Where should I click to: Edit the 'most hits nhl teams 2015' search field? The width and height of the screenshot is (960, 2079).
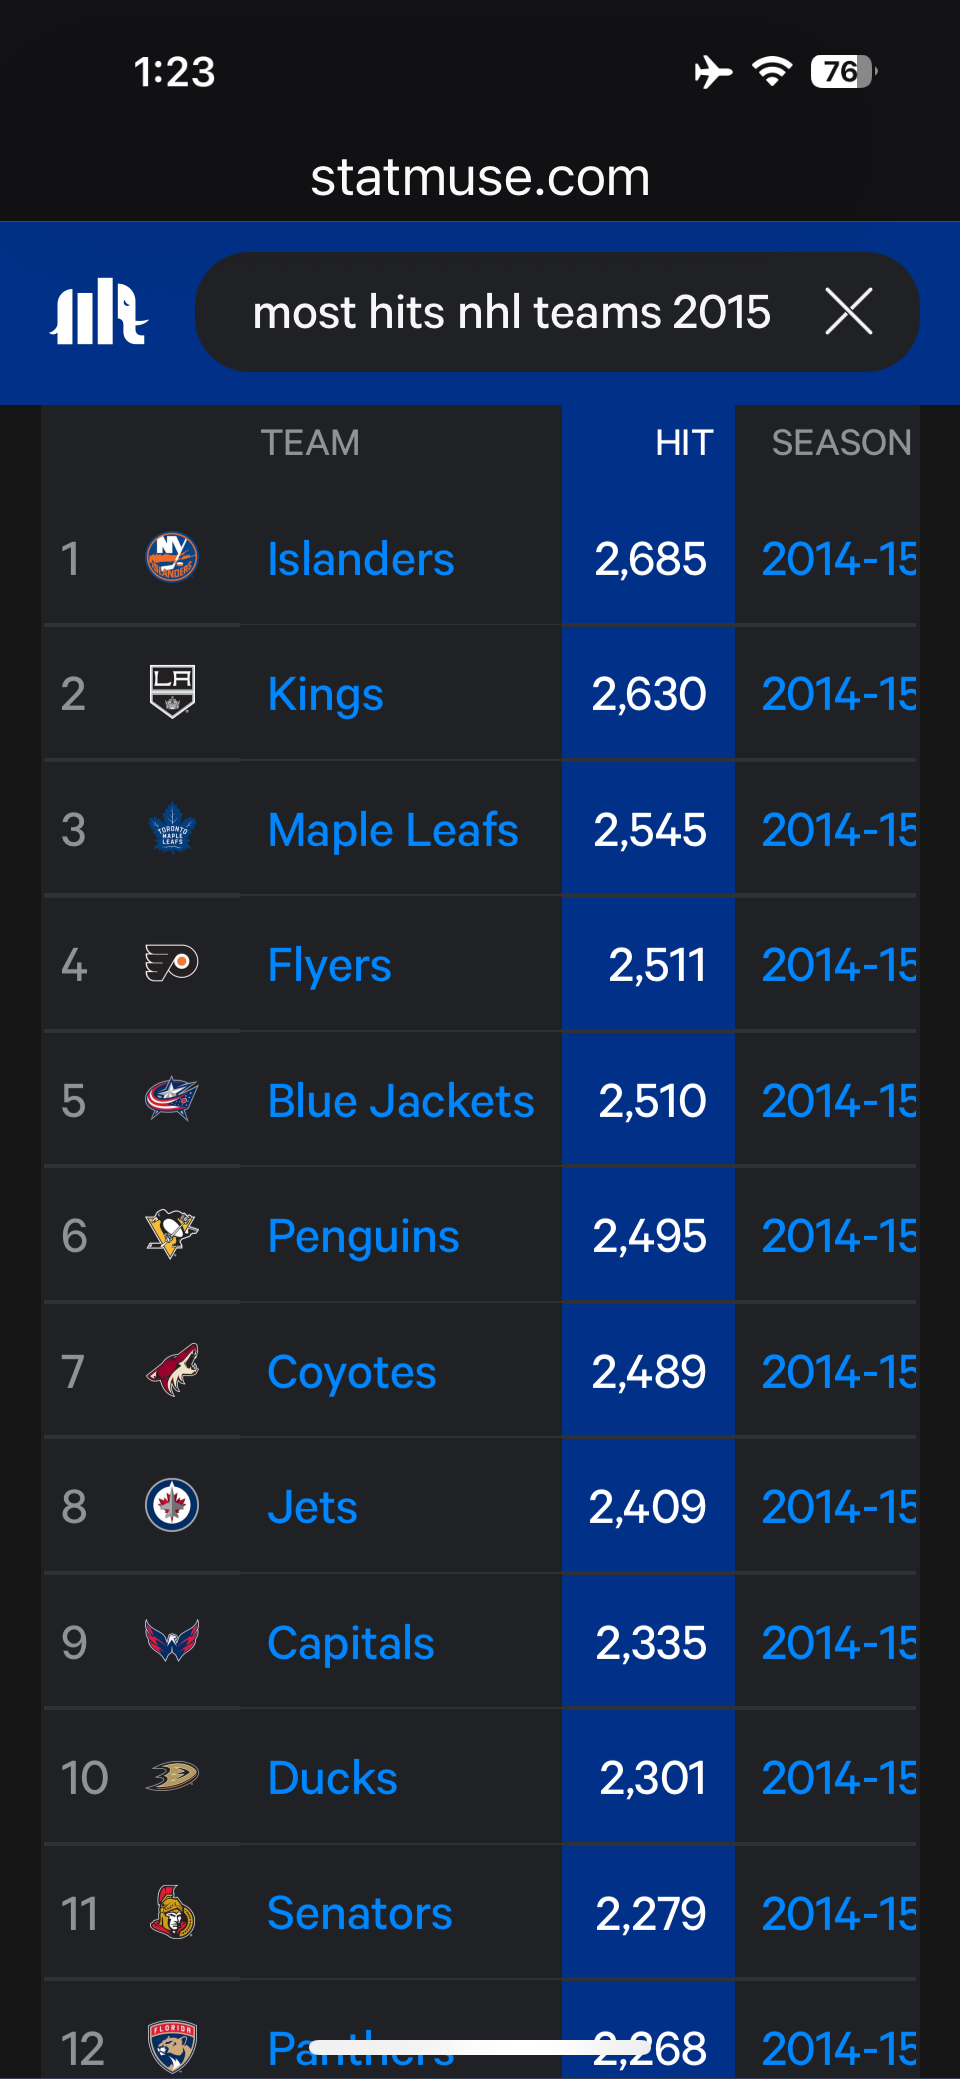511,312
